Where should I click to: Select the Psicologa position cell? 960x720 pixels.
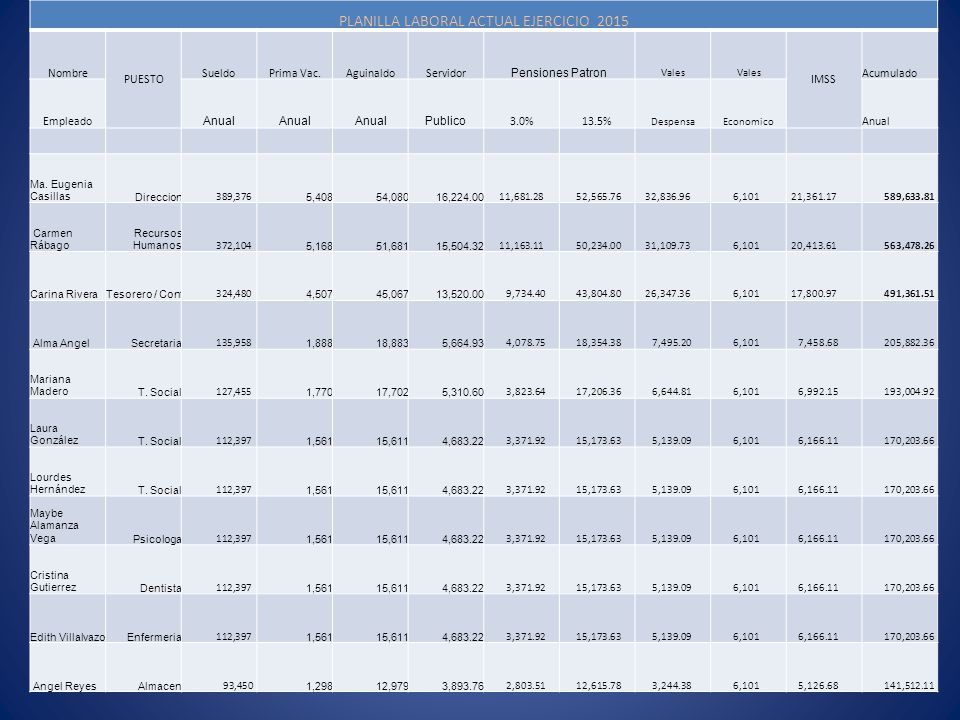point(157,539)
